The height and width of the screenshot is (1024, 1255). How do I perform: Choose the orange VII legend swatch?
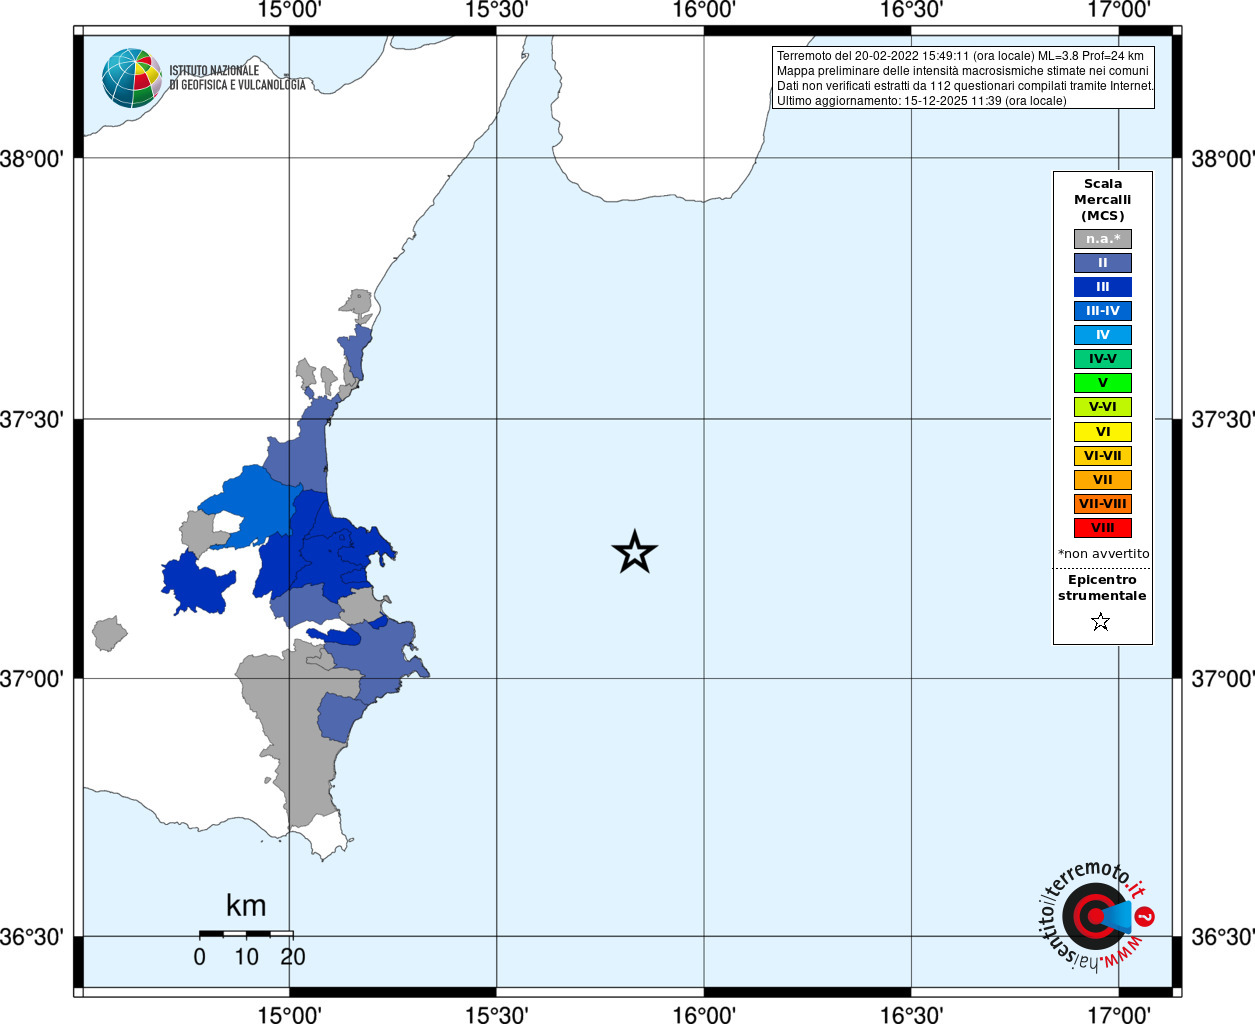[x=1102, y=480]
